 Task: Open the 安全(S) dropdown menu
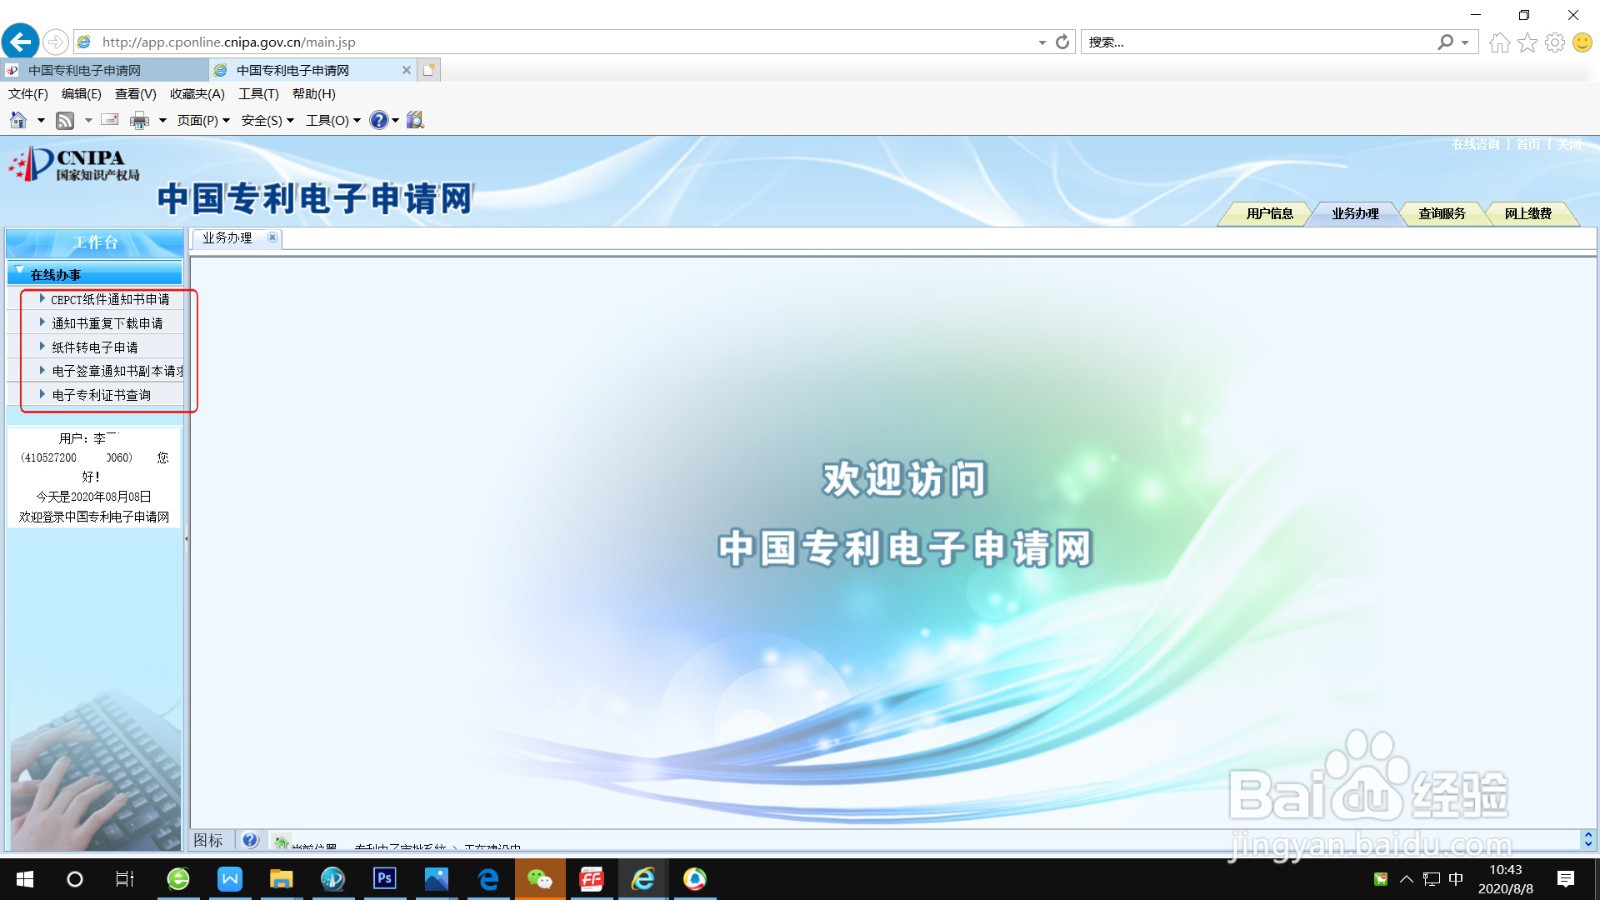coord(267,120)
